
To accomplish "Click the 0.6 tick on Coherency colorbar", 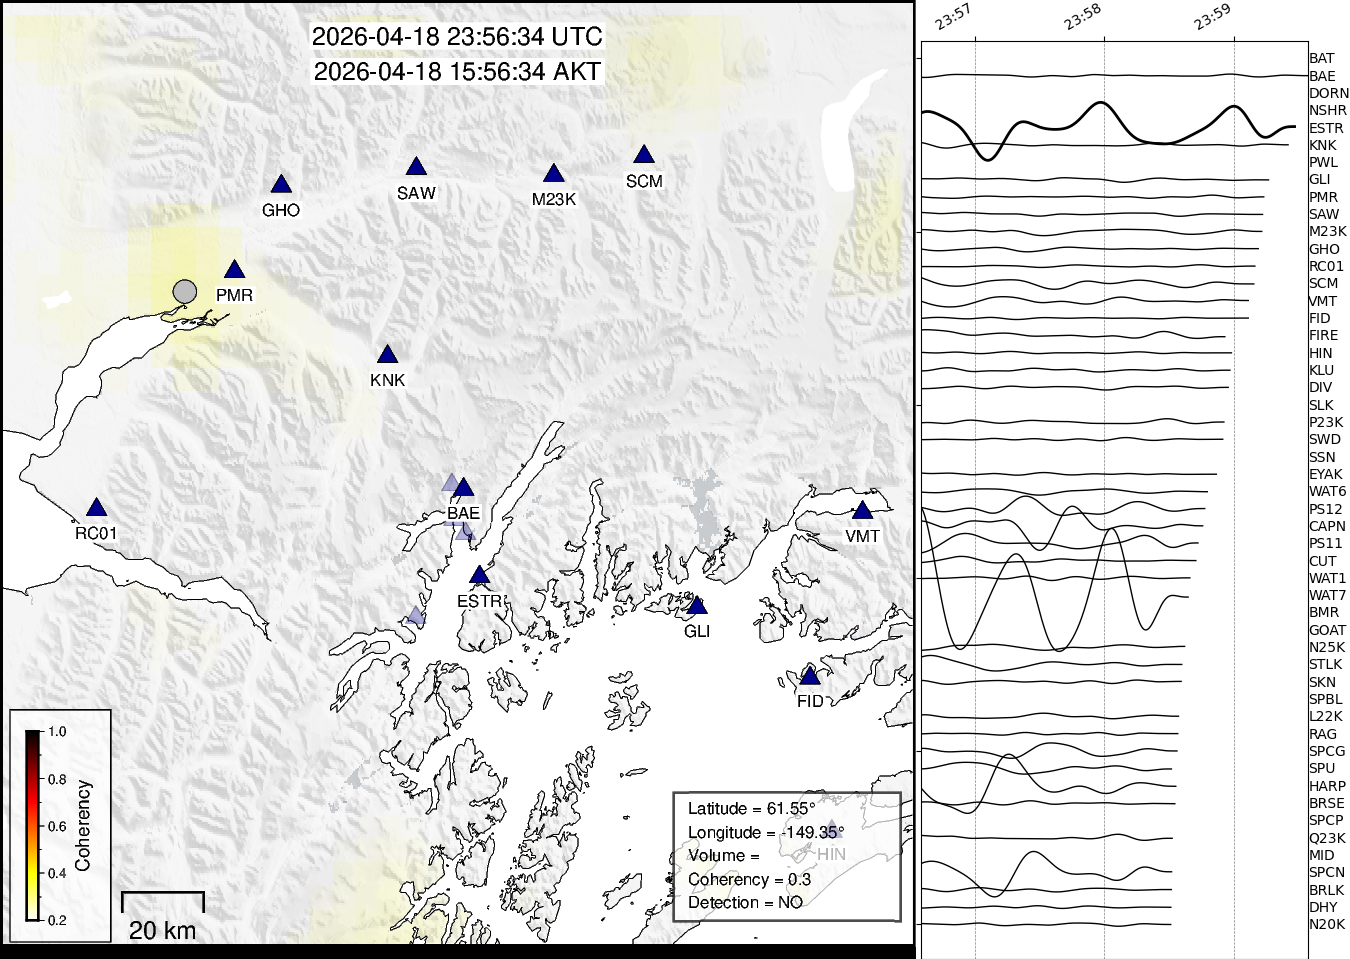I will coord(57,826).
